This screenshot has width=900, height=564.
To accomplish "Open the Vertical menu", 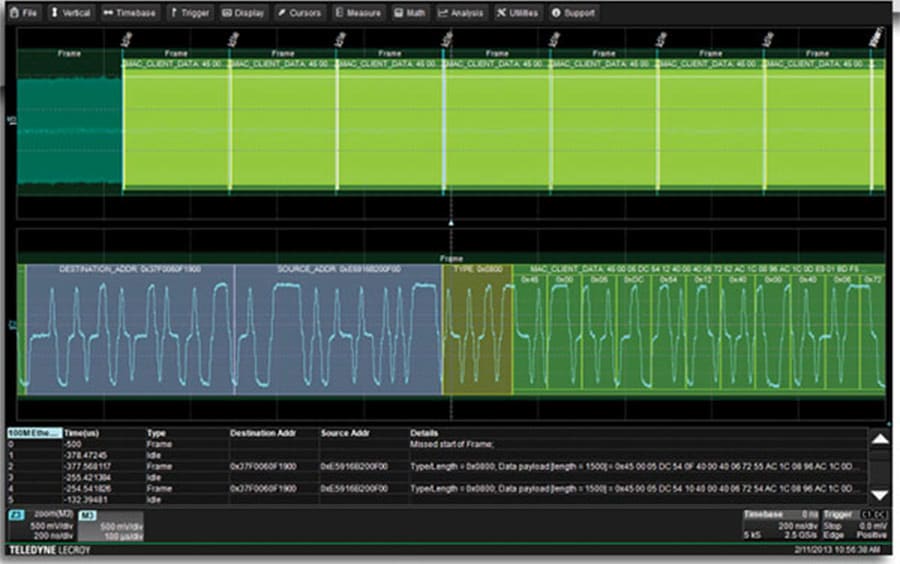I will pos(71,13).
